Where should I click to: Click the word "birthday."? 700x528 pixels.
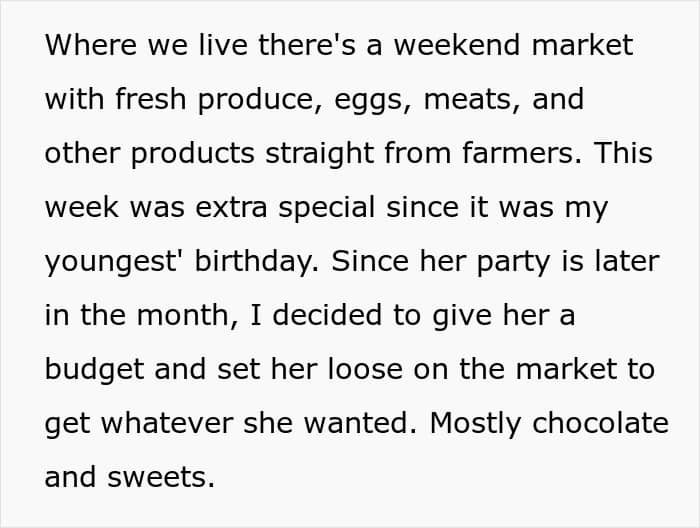(257, 262)
